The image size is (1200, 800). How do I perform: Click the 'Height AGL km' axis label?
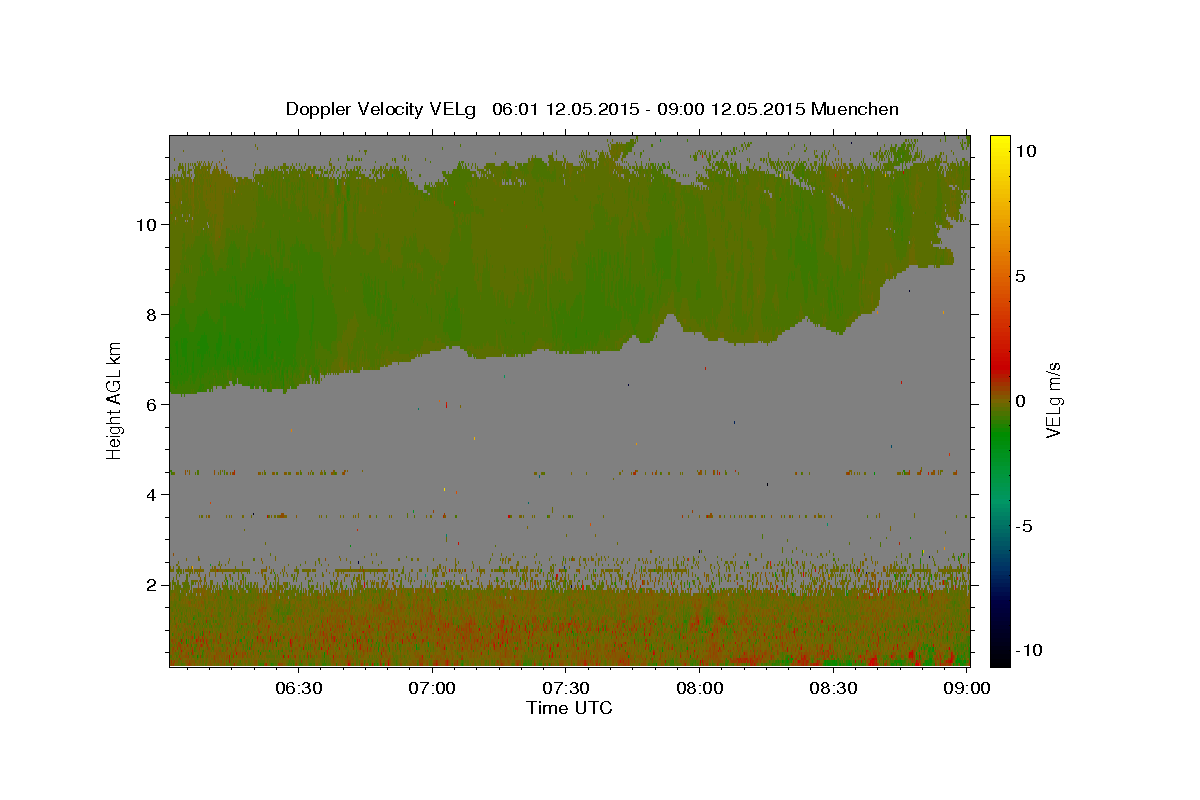pos(114,400)
